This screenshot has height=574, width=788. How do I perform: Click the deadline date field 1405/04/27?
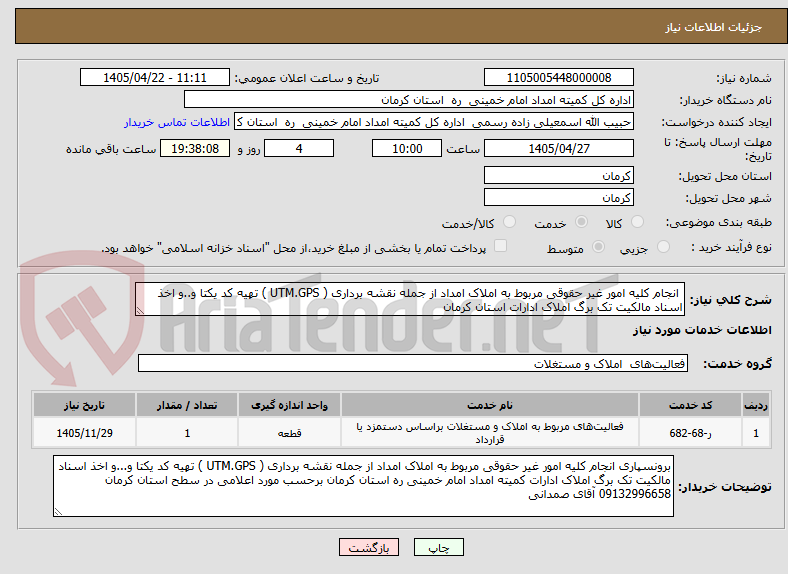(x=559, y=148)
